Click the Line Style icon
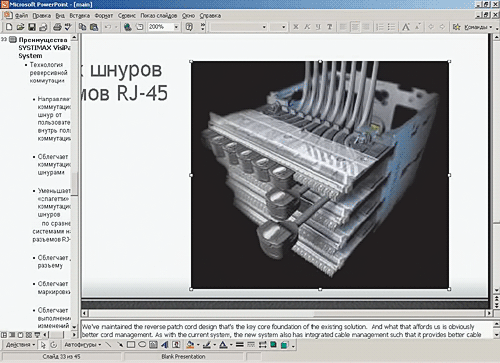The width and height of the screenshot is (500, 363). pos(239,345)
